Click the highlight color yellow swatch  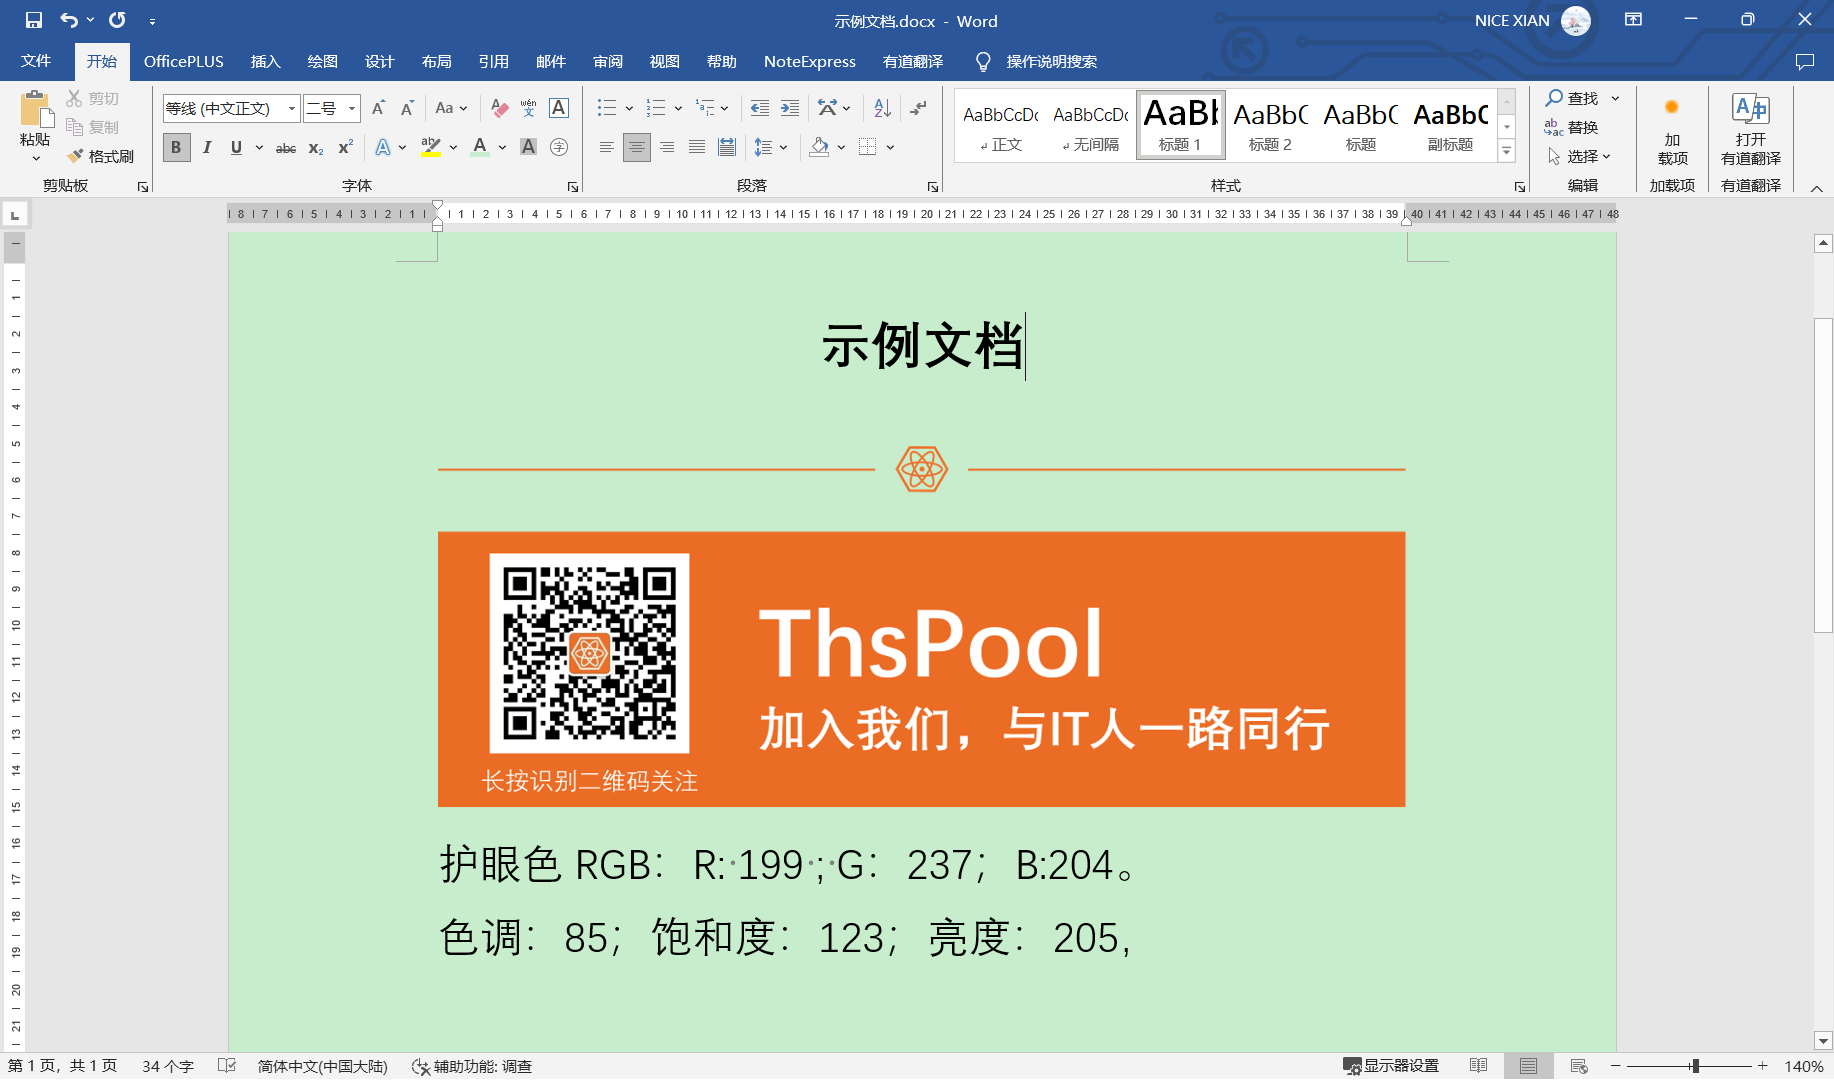click(x=431, y=147)
